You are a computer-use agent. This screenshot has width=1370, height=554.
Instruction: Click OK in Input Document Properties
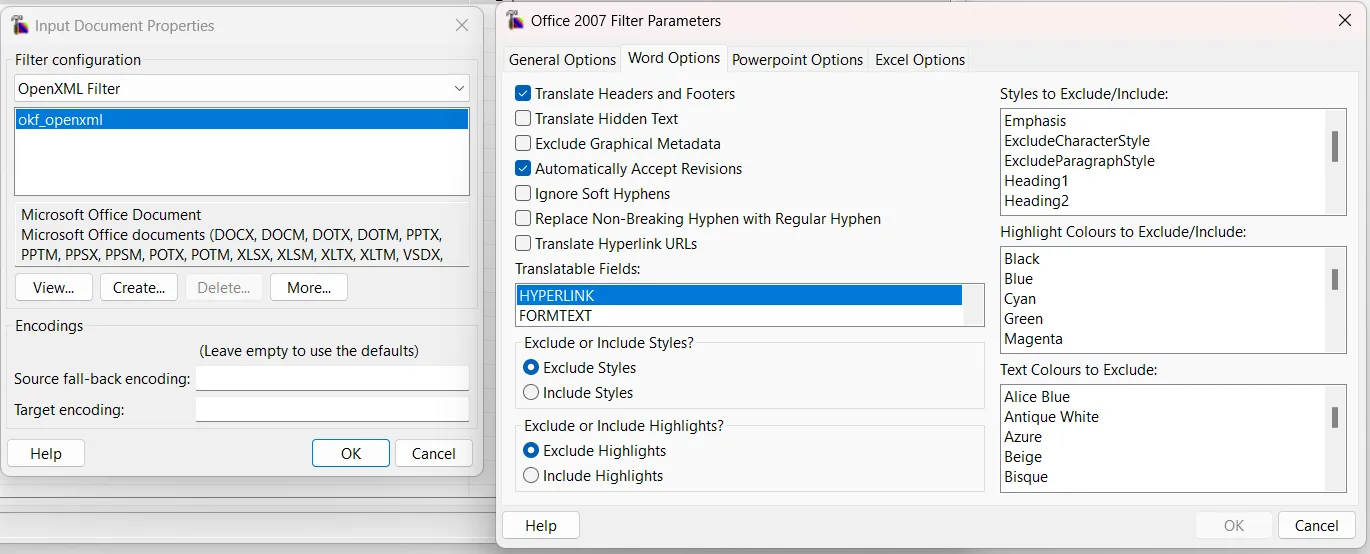[351, 453]
